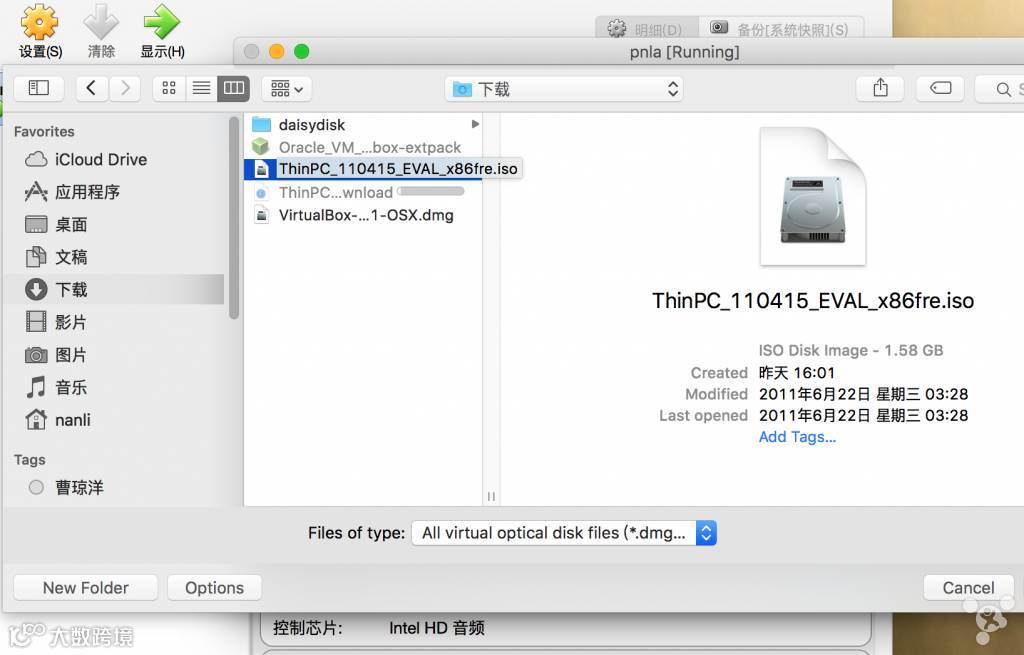The height and width of the screenshot is (655, 1024).
Task: Click the New Folder button
Action: pyautogui.click(x=86, y=588)
